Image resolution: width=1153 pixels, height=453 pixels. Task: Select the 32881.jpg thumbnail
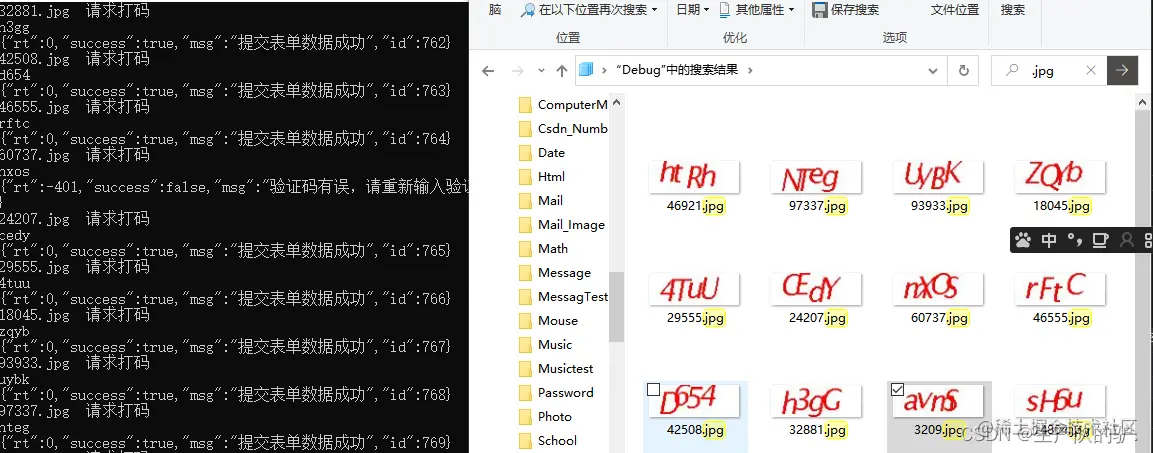pyautogui.click(x=816, y=401)
